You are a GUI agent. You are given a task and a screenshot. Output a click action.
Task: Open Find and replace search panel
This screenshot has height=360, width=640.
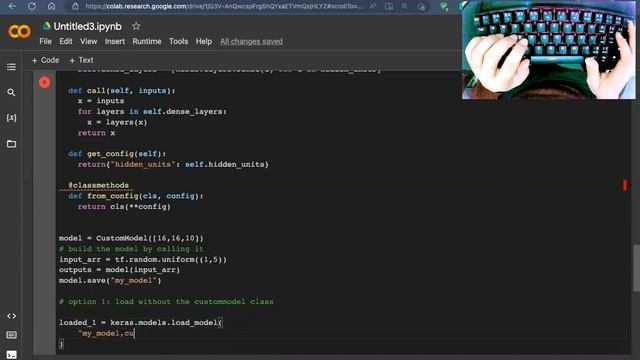11,93
